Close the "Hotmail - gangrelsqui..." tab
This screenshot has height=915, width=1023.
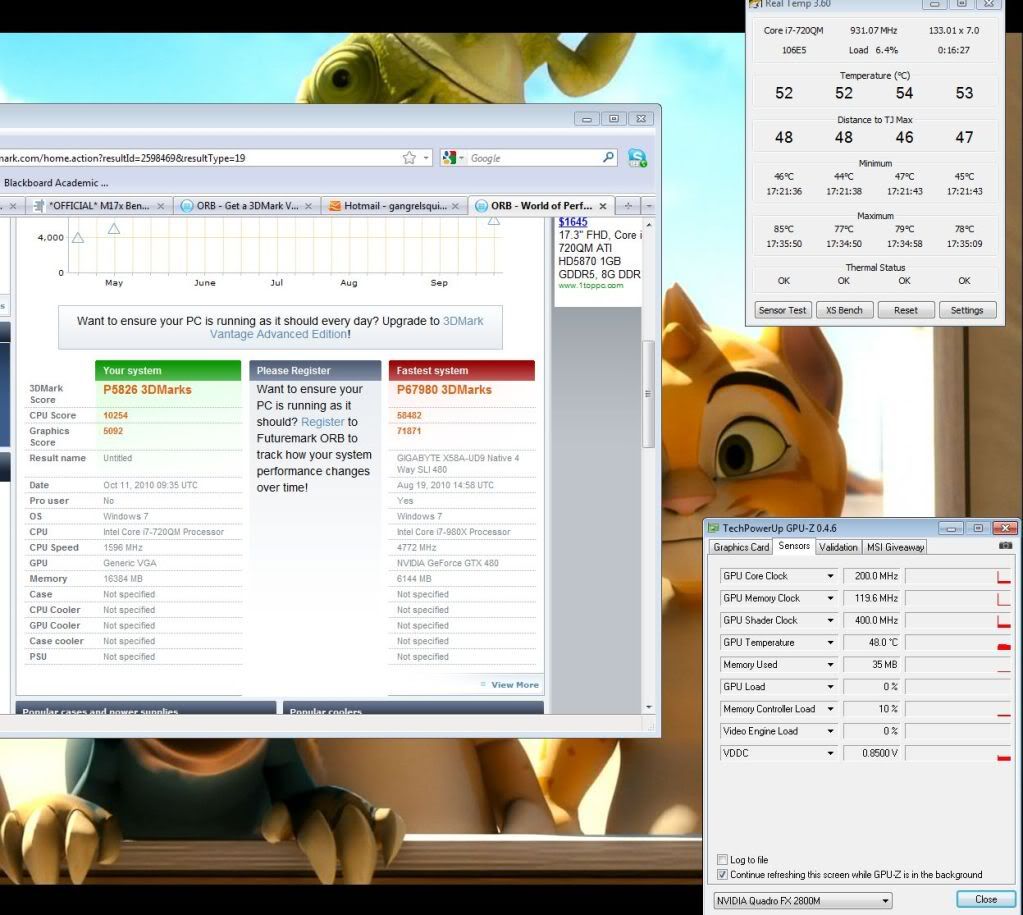coord(455,206)
